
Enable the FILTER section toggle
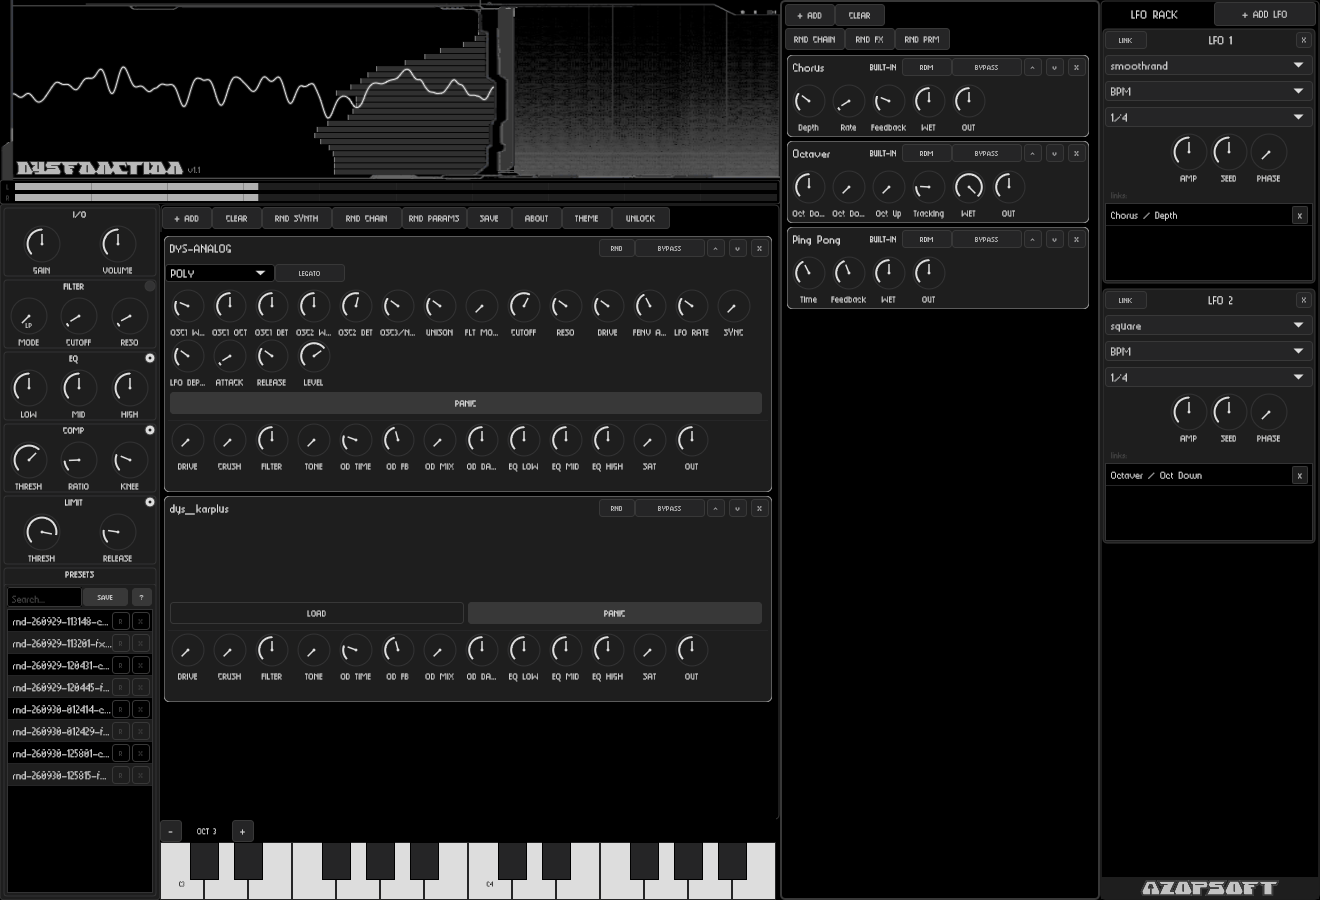(150, 287)
